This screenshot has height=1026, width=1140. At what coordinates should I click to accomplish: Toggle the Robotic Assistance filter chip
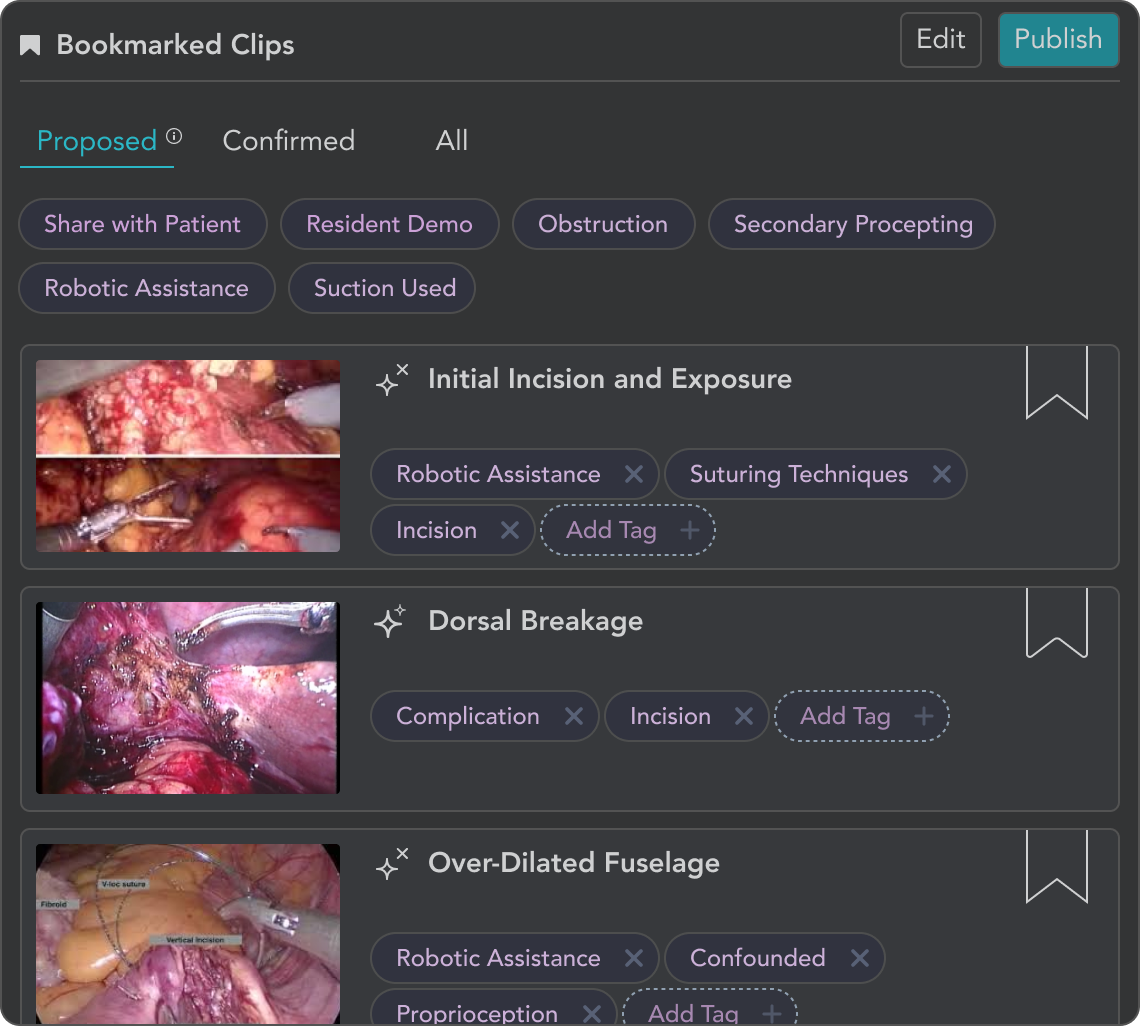pyautogui.click(x=147, y=288)
